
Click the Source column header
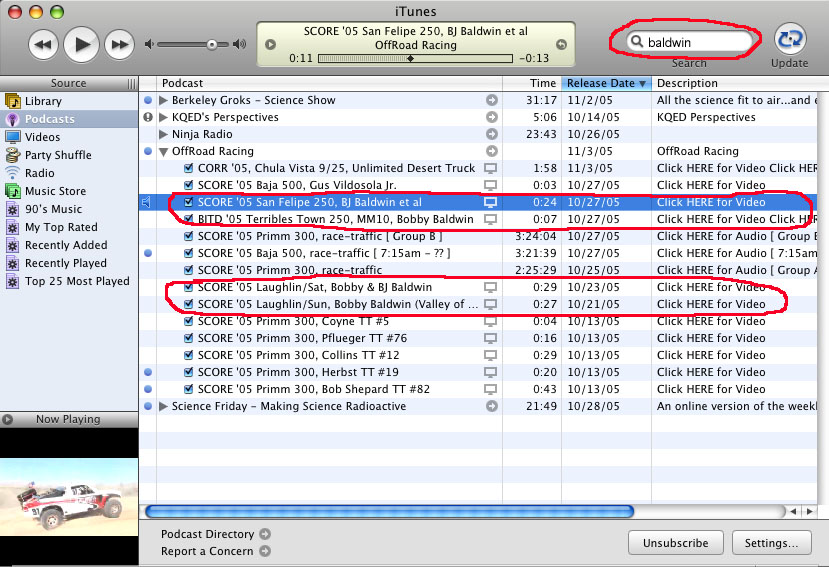click(x=69, y=83)
